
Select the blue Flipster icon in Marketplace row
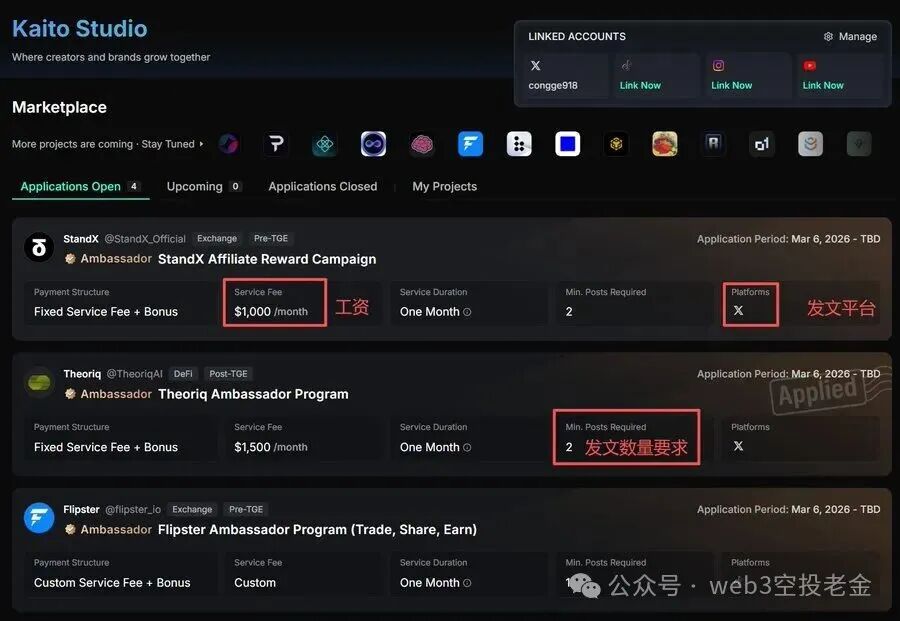click(x=470, y=143)
